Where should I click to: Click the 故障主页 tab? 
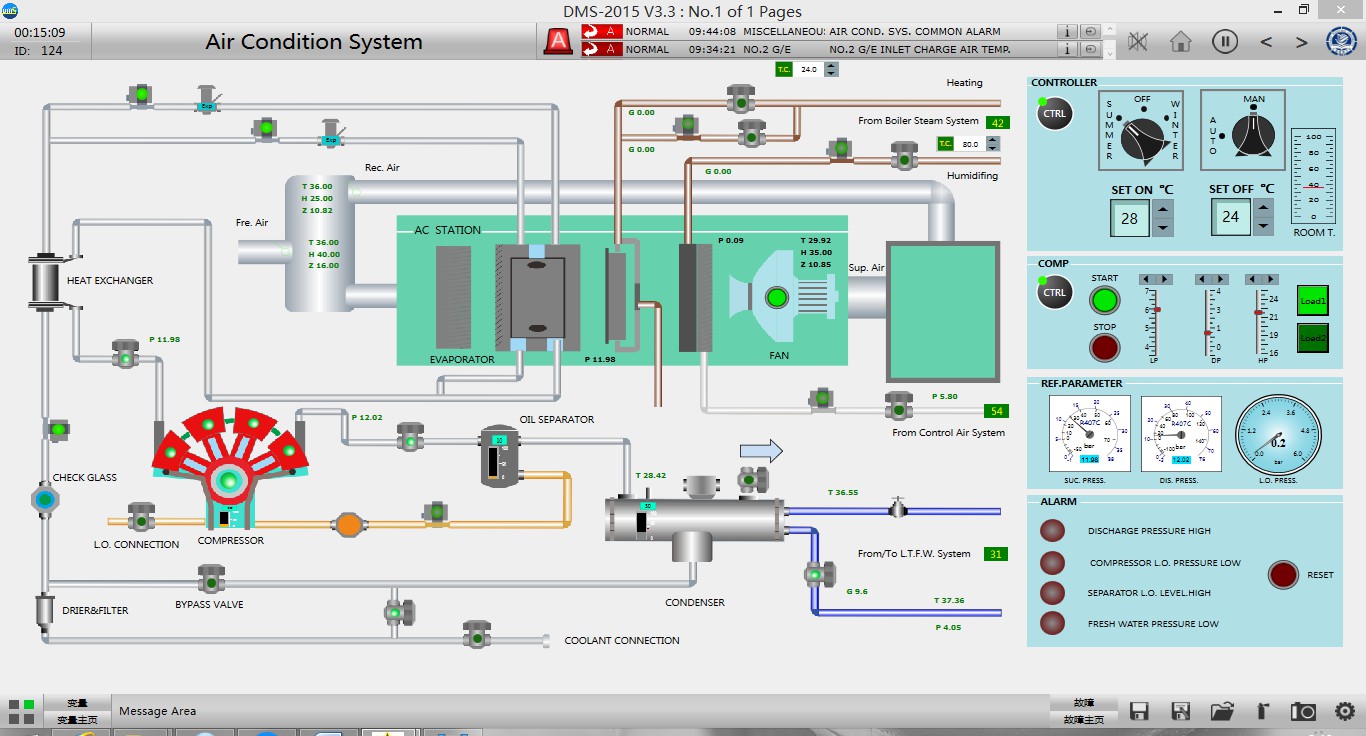tap(1085, 719)
